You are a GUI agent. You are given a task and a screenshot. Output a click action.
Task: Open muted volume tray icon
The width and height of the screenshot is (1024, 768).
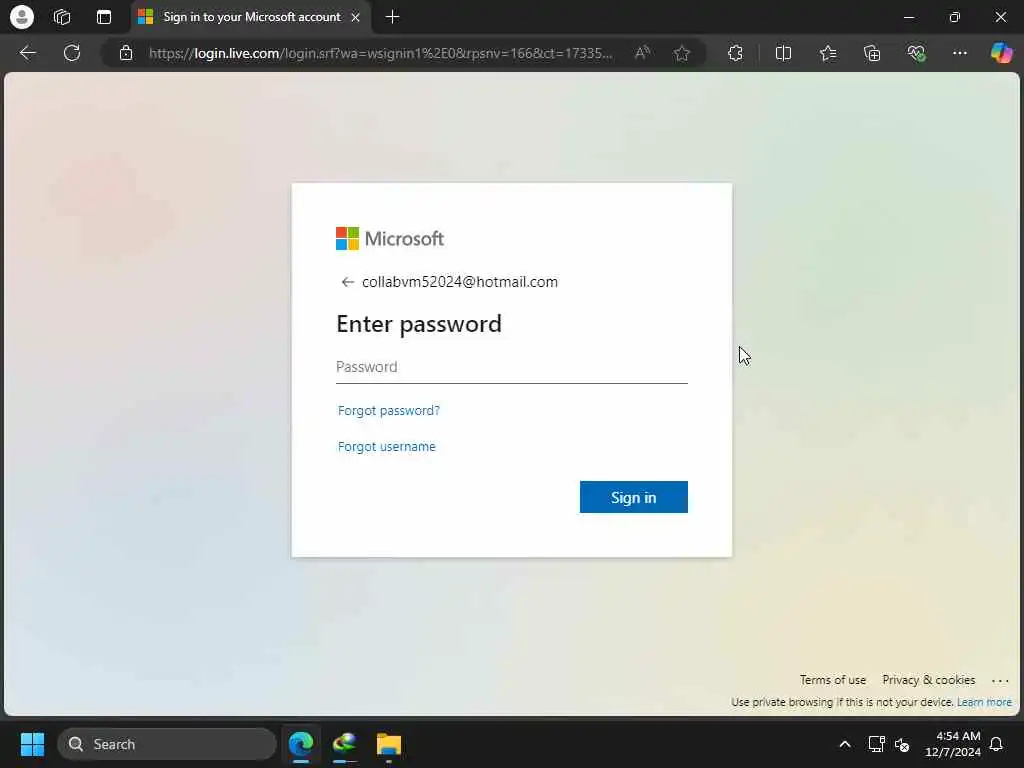(x=903, y=744)
